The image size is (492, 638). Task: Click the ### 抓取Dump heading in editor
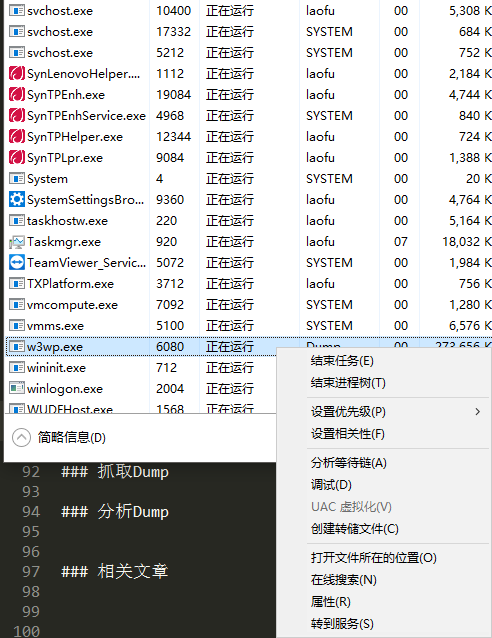(x=115, y=472)
